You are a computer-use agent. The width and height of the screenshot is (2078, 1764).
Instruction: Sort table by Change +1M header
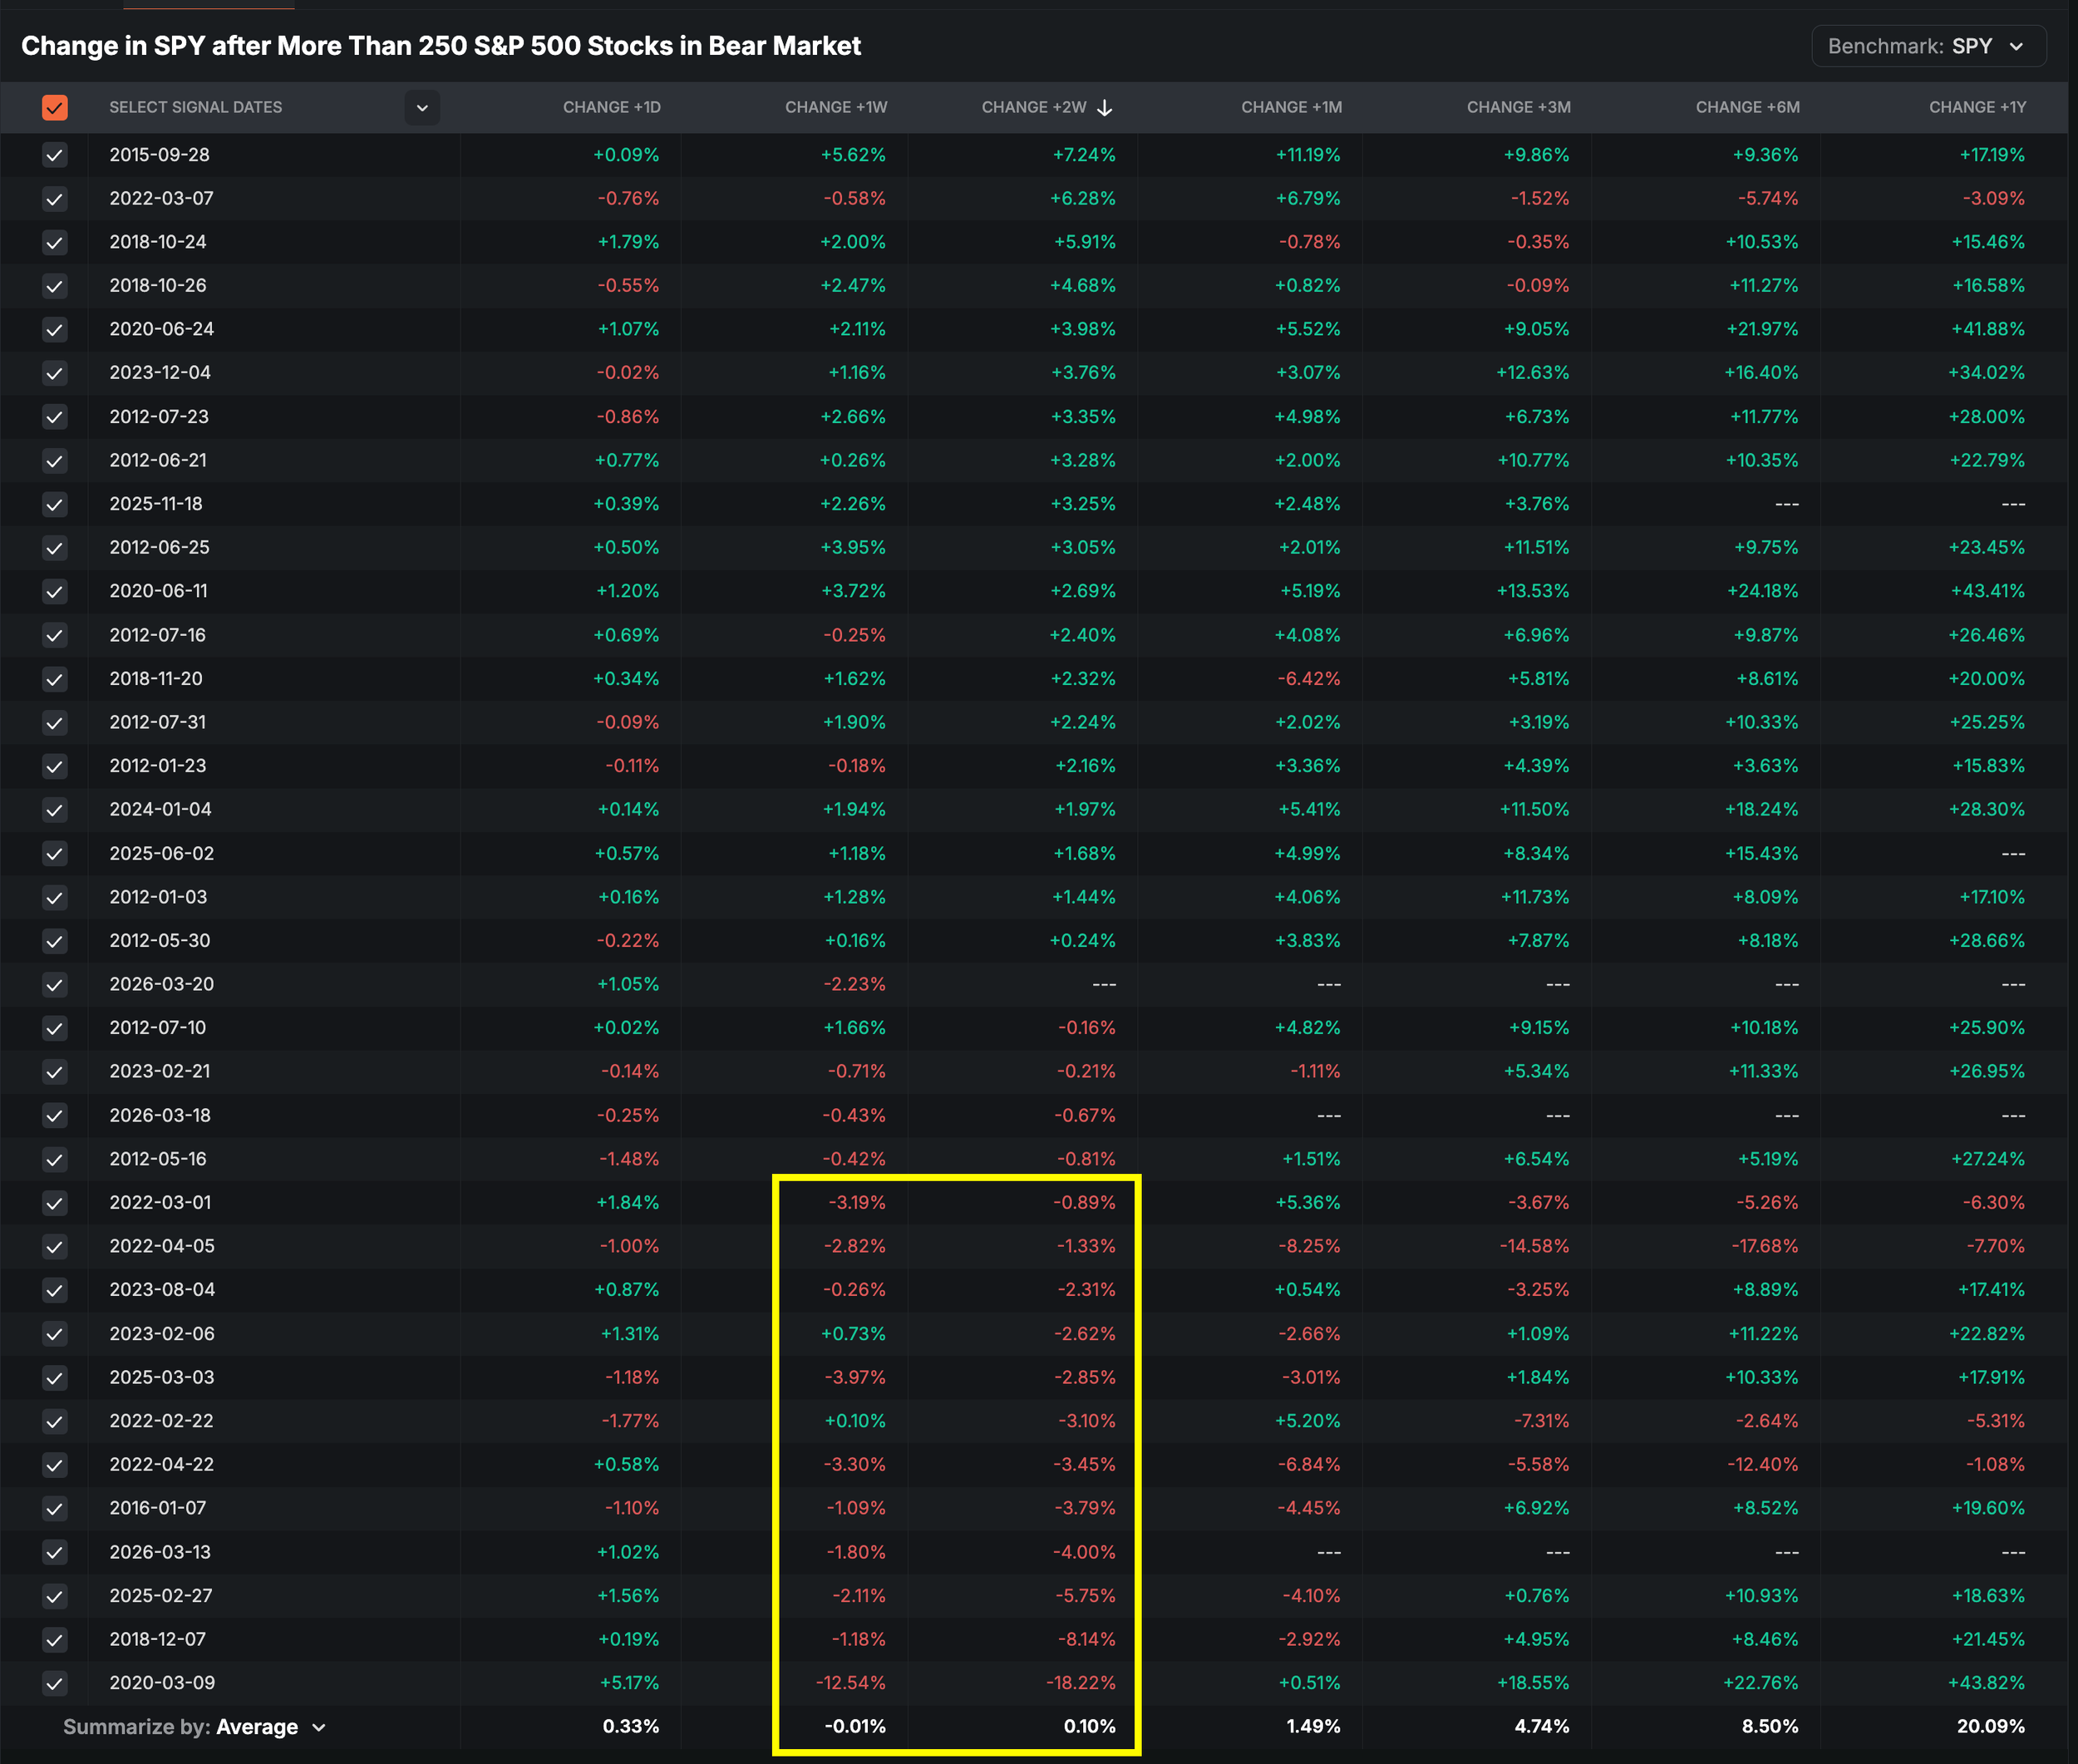pos(1290,107)
